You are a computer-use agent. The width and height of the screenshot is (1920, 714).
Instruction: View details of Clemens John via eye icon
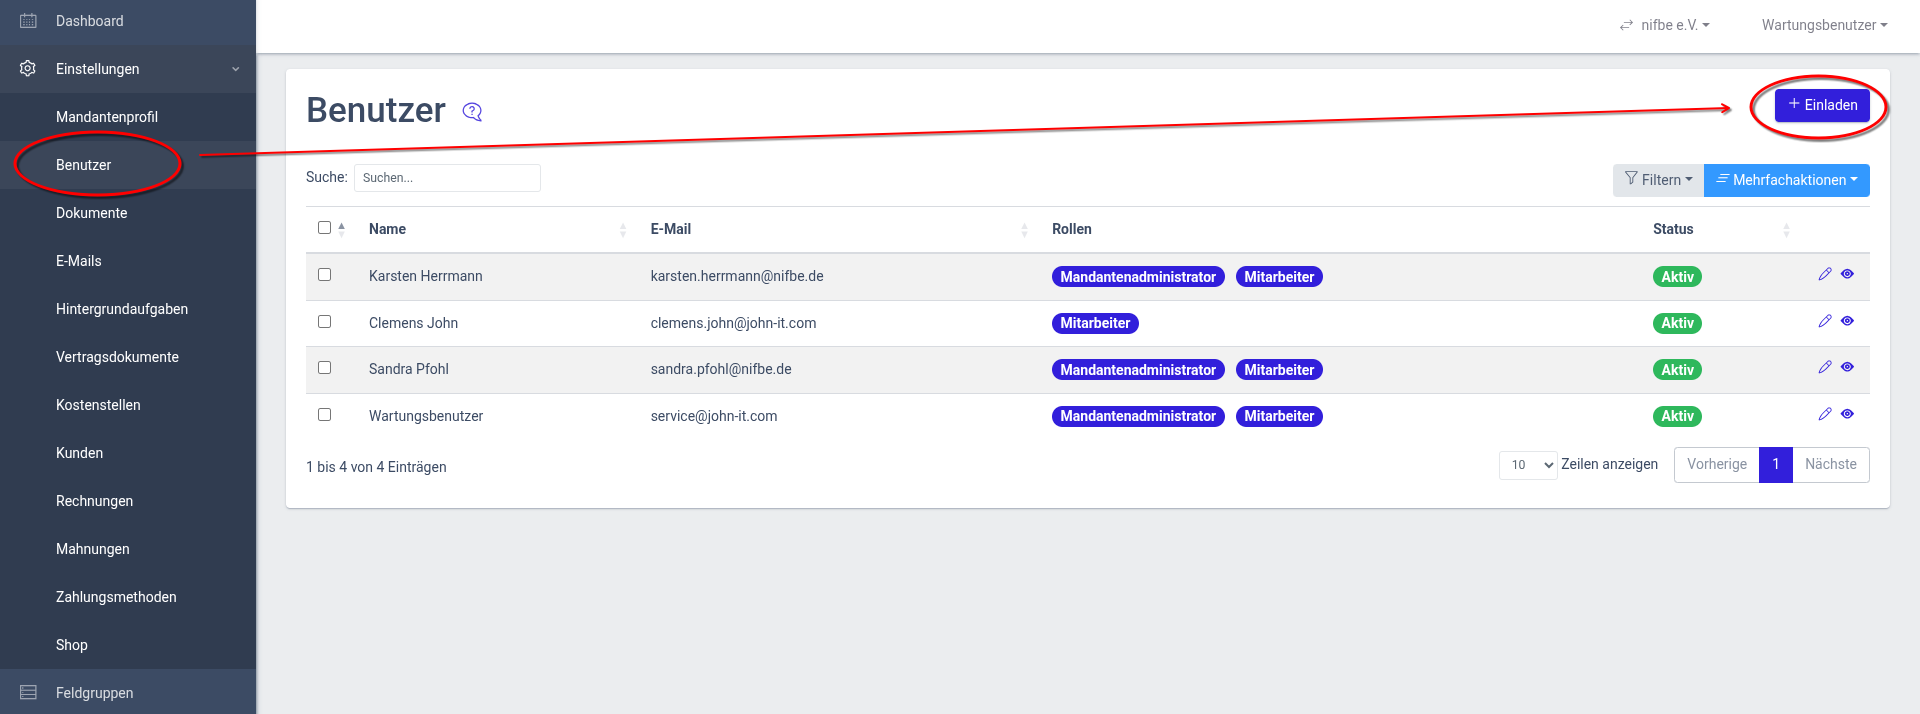1847,321
